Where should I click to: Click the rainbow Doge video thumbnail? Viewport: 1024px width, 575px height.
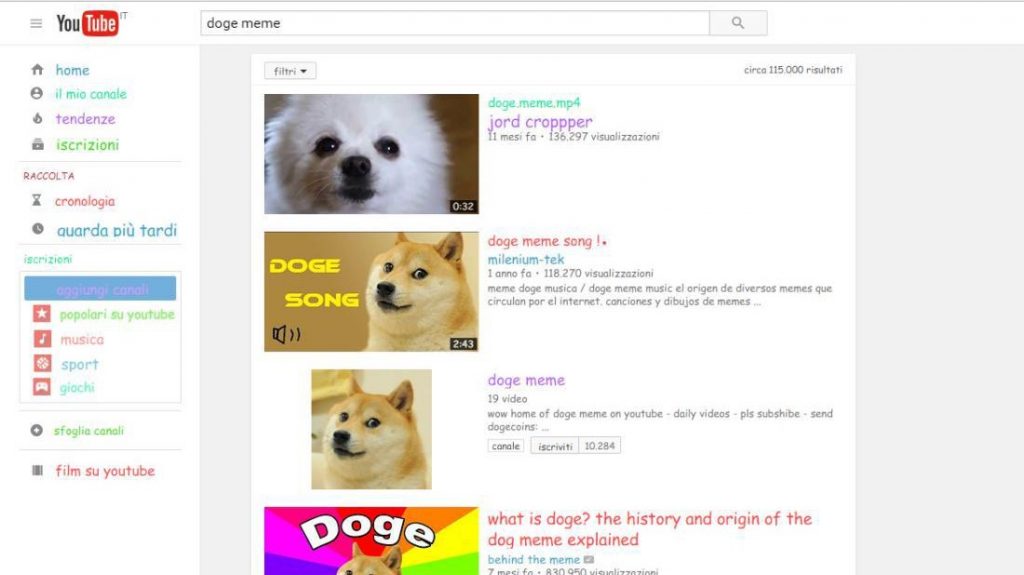point(371,541)
